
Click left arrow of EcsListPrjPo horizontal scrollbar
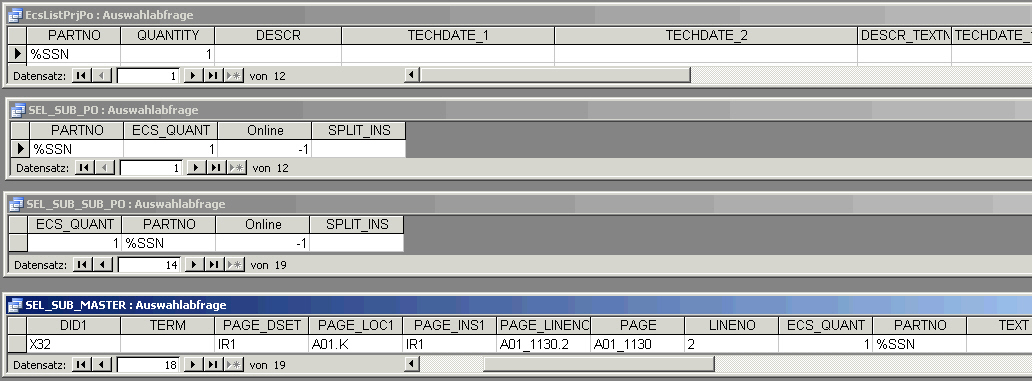coord(411,74)
